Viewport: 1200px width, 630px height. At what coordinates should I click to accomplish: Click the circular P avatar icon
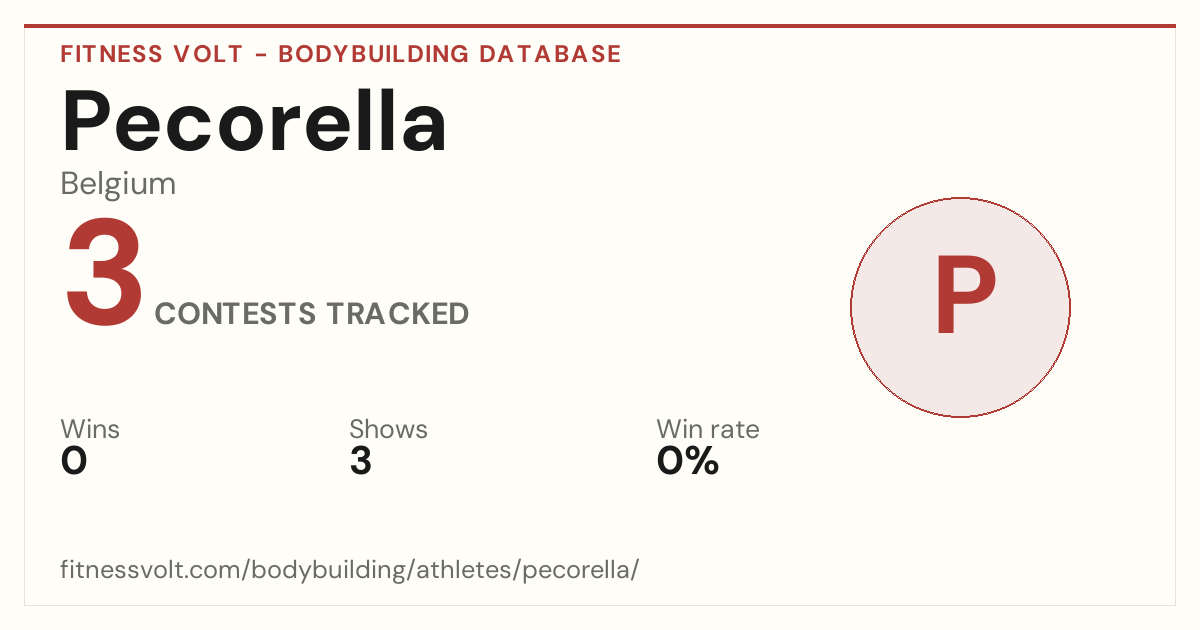point(960,307)
